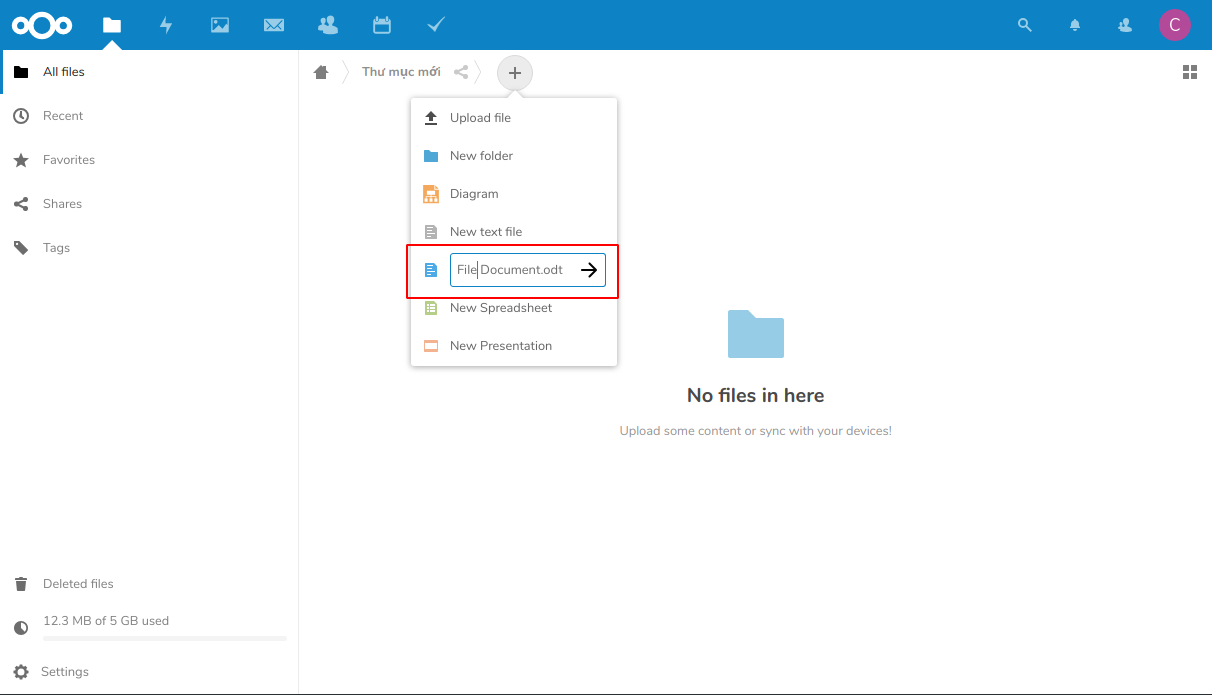The height and width of the screenshot is (695, 1212).
Task: Click 'Upload some content or sync' text
Action: pyautogui.click(x=756, y=431)
